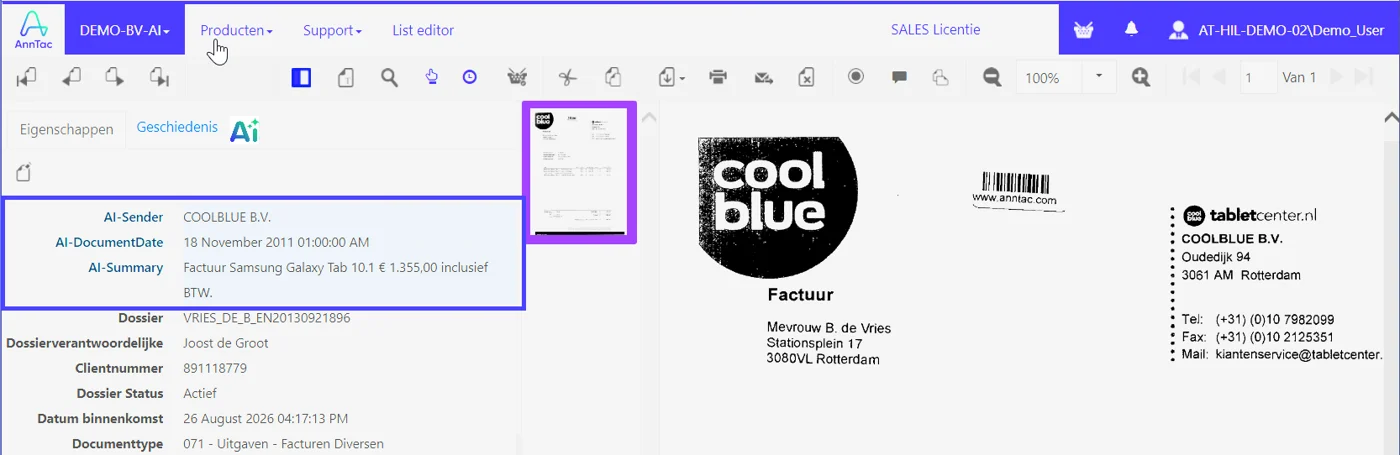This screenshot has width=1400, height=455.
Task: Click the comment speech bubble icon
Action: 899,77
